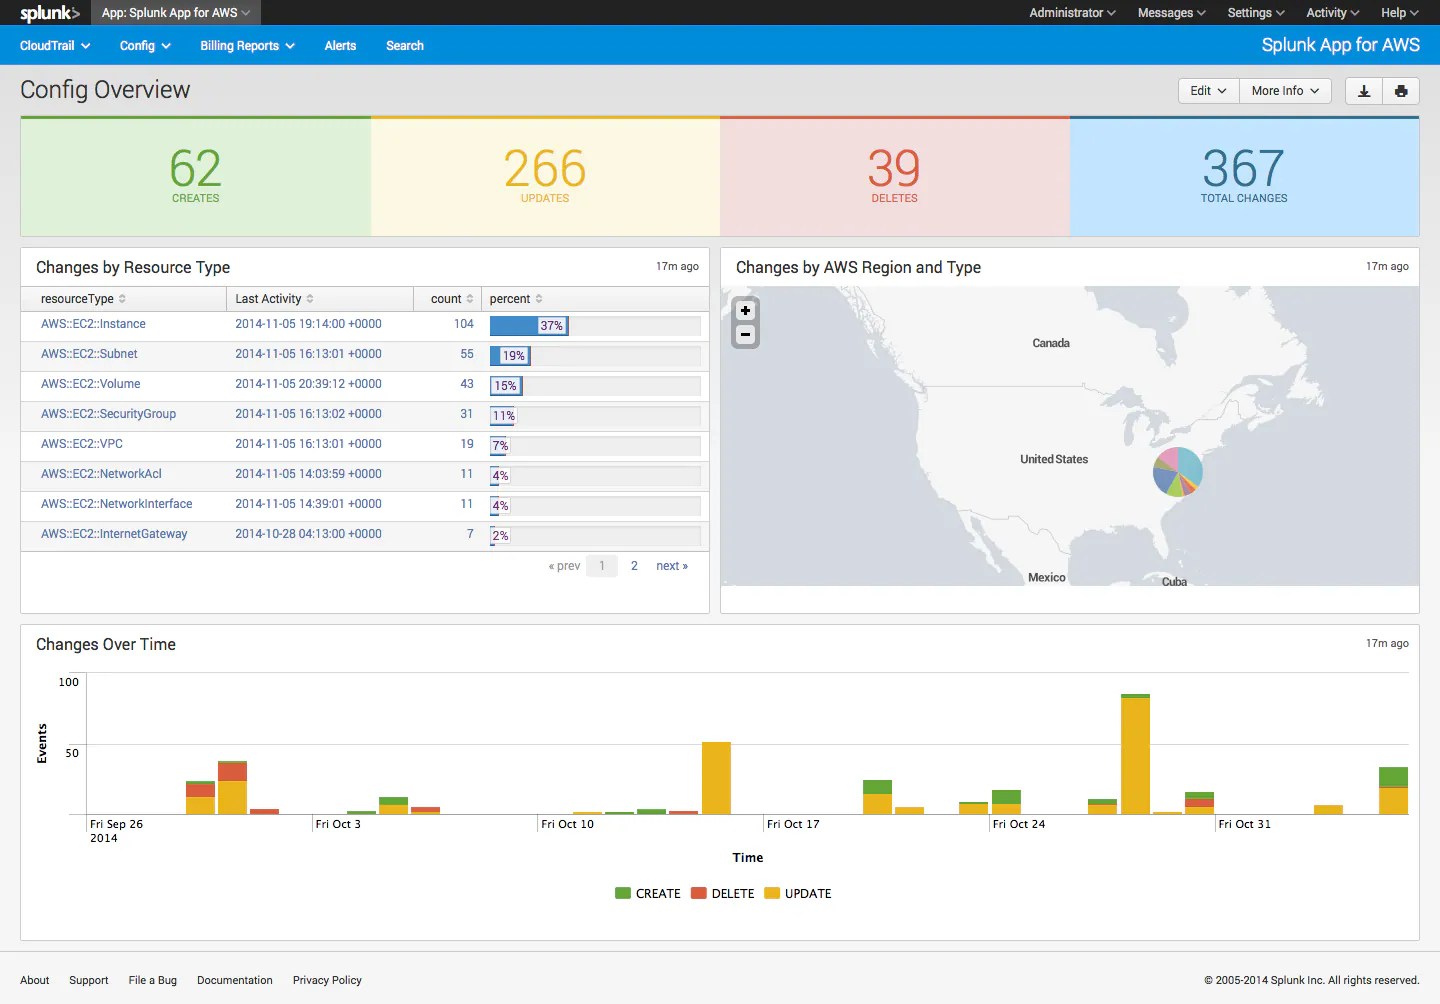This screenshot has width=1440, height=1004.
Task: Print the dashboard using the printer icon
Action: [x=1401, y=91]
